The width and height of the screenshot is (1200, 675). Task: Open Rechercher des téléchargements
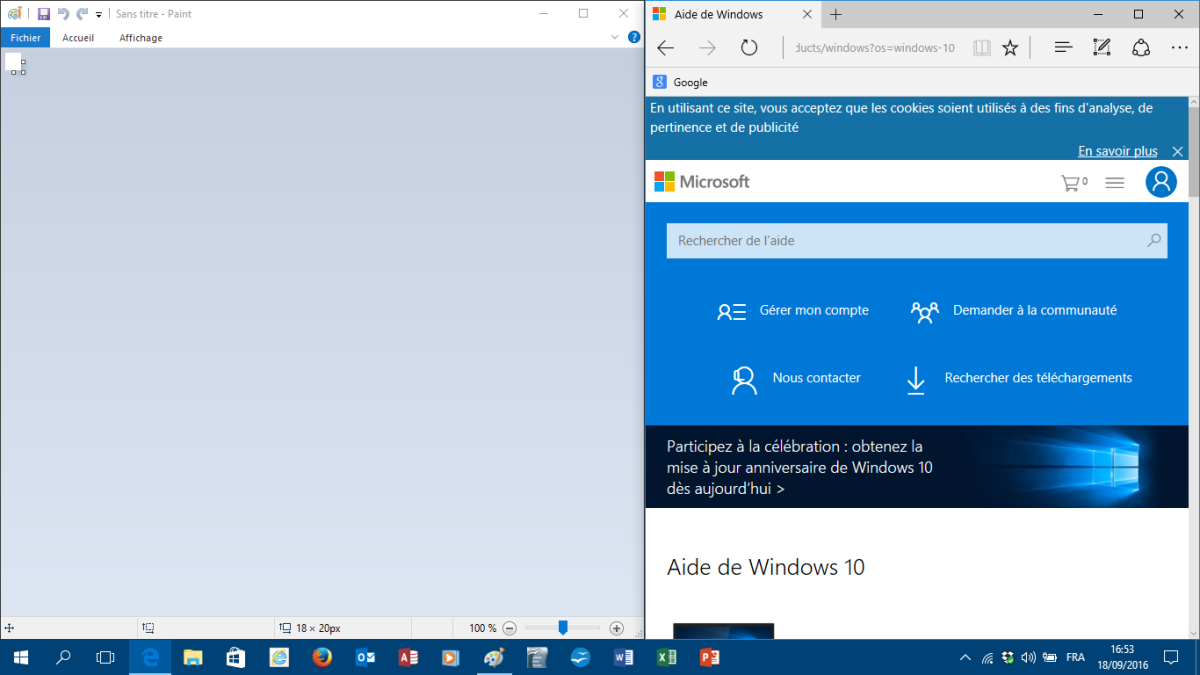pos(1018,379)
